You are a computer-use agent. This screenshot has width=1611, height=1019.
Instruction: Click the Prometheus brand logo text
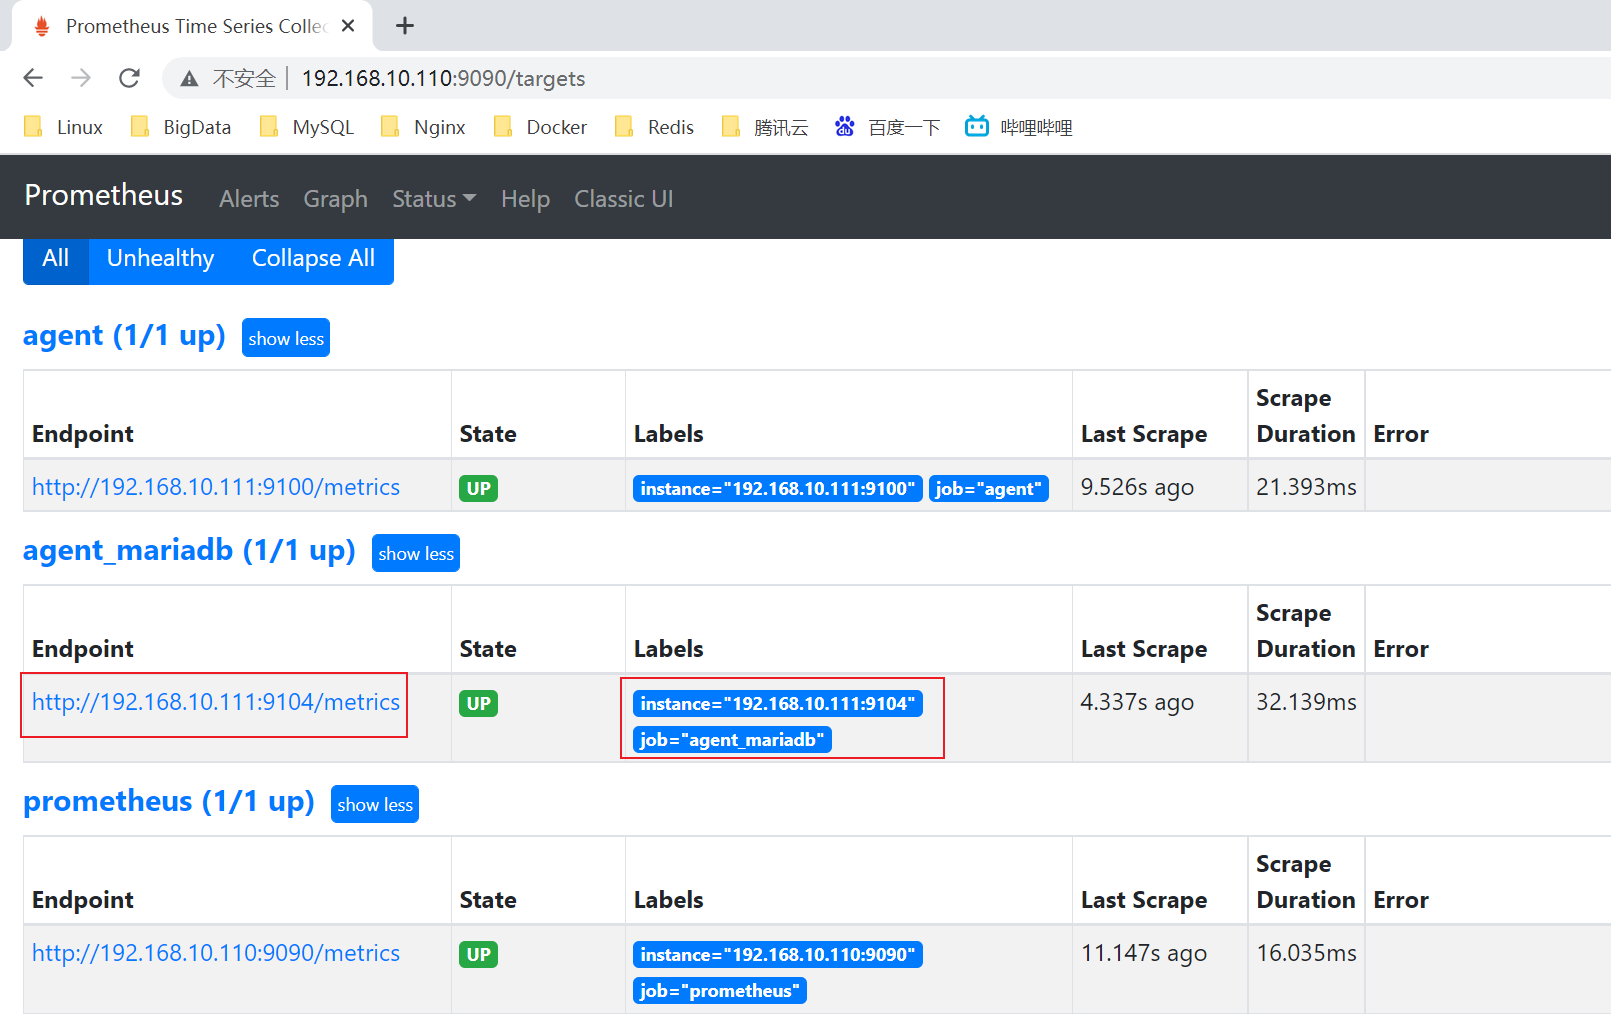(104, 195)
